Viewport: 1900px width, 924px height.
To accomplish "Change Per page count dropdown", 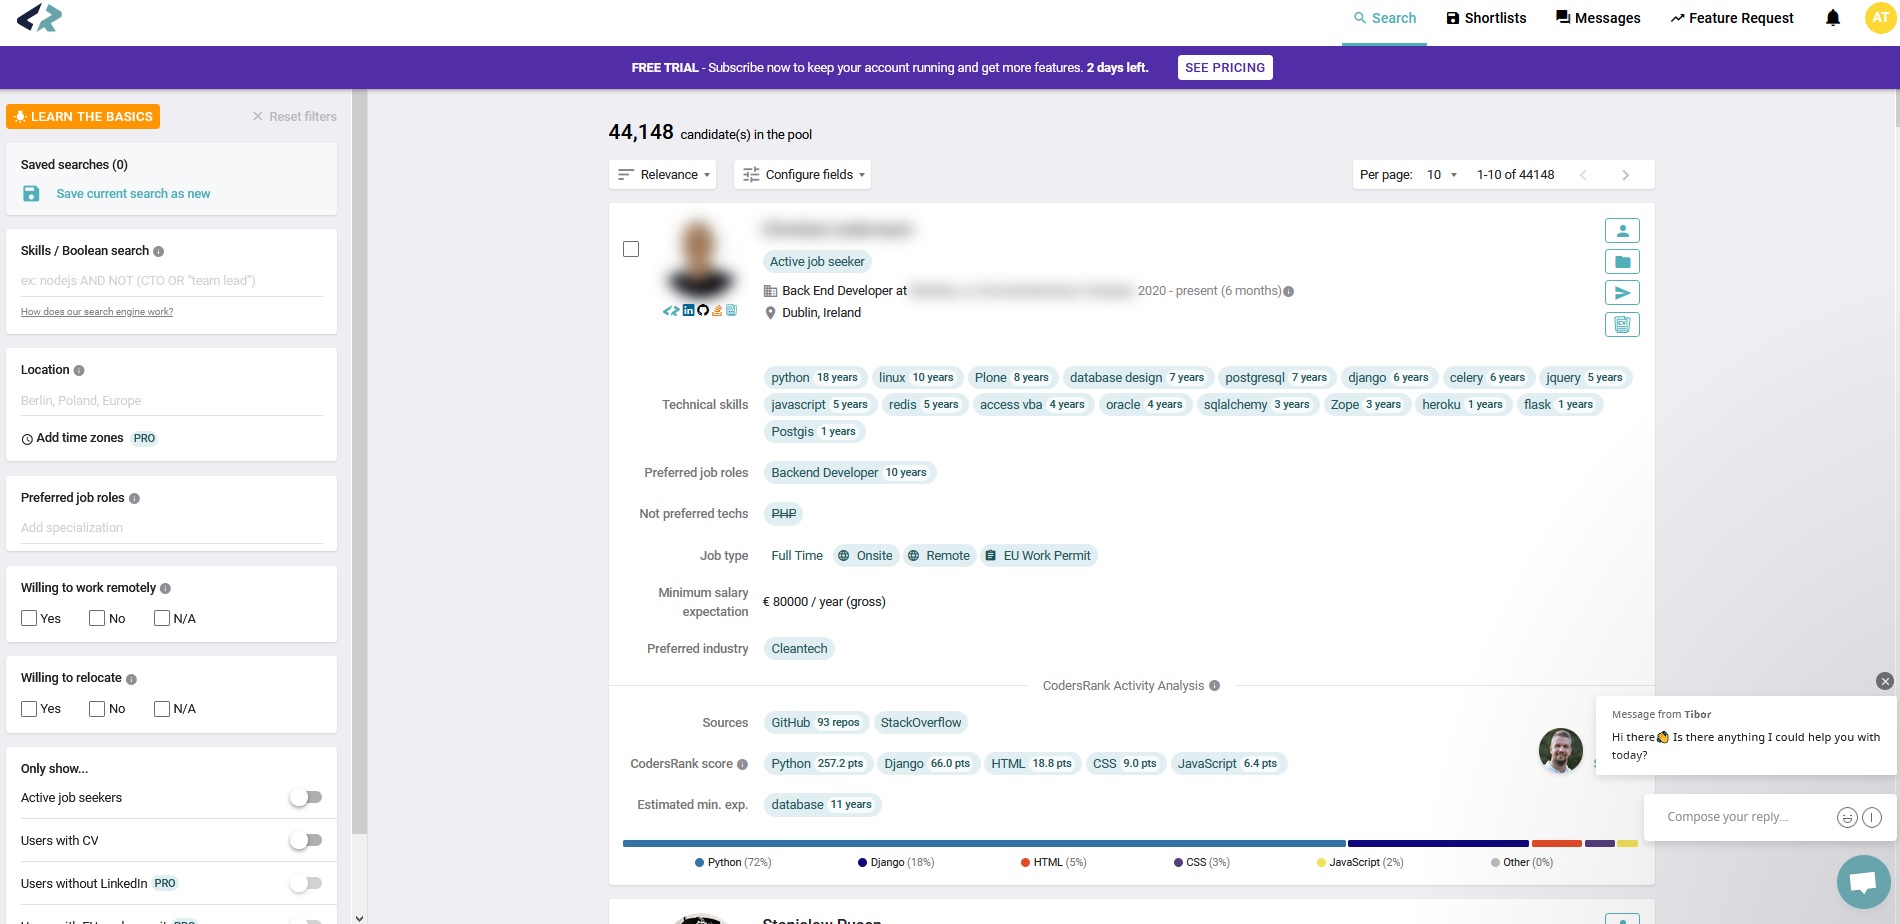I will 1441,175.
